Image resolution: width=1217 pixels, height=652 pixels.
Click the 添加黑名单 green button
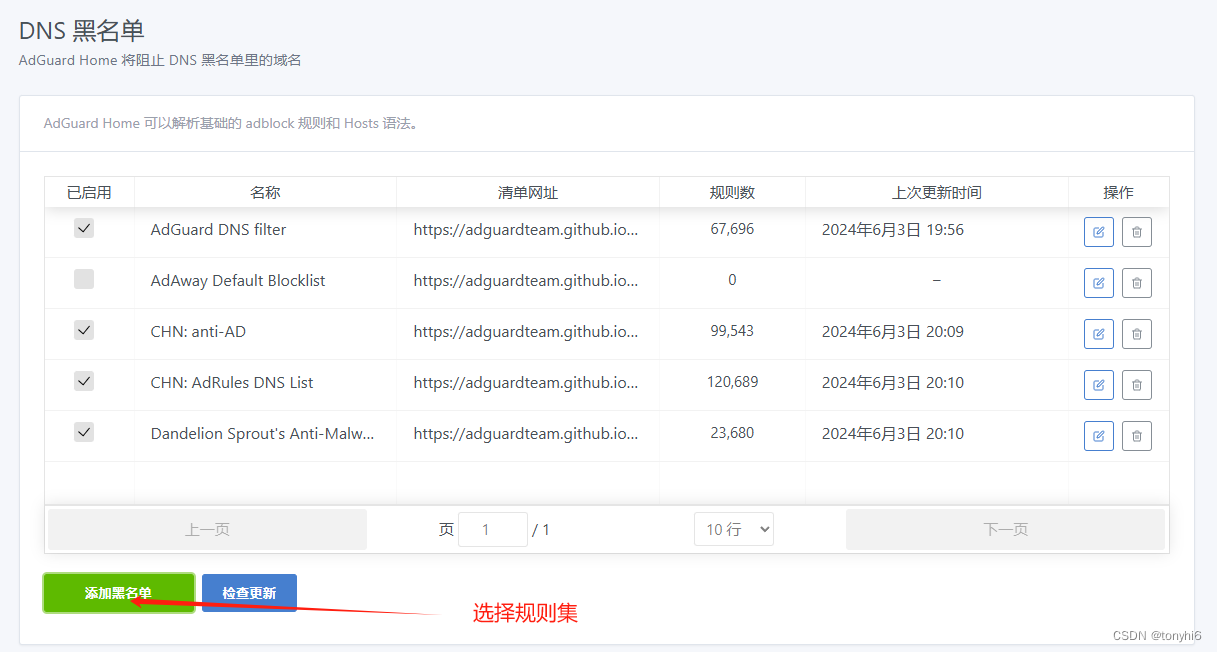[118, 593]
